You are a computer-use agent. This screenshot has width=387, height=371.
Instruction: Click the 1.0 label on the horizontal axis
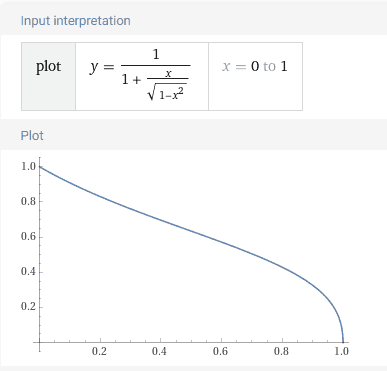click(x=342, y=351)
